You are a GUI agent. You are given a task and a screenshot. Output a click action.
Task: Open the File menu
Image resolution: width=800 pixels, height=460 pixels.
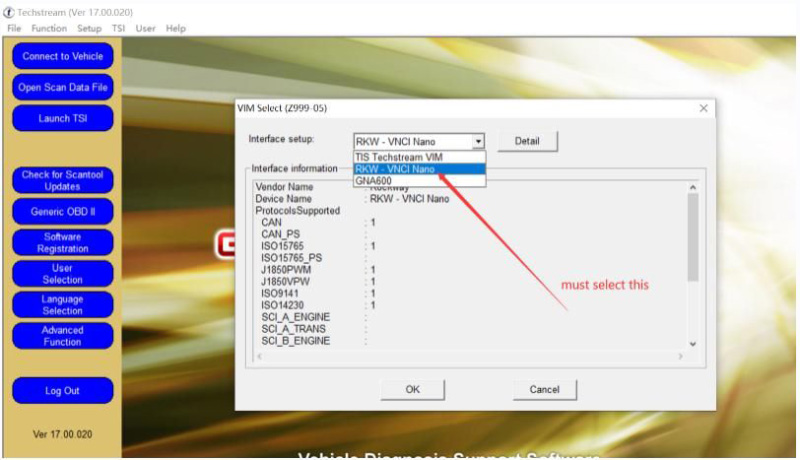pyautogui.click(x=14, y=29)
